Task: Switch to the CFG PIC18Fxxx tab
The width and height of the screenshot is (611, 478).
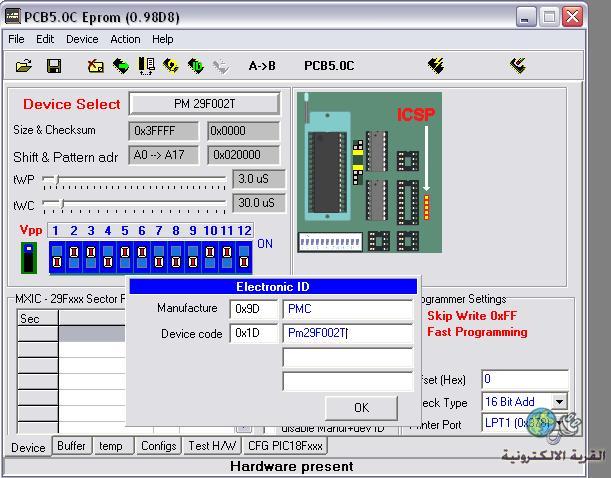Action: pos(285,446)
